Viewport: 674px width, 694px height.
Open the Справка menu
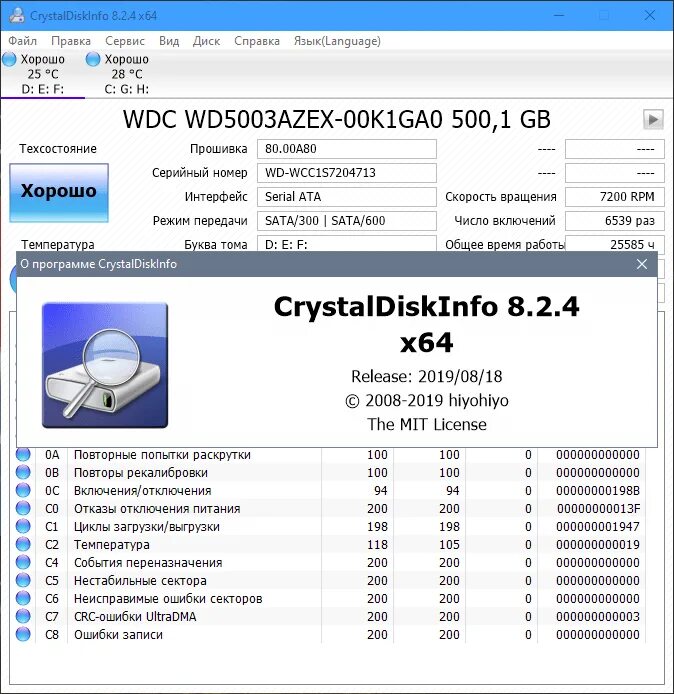click(257, 41)
